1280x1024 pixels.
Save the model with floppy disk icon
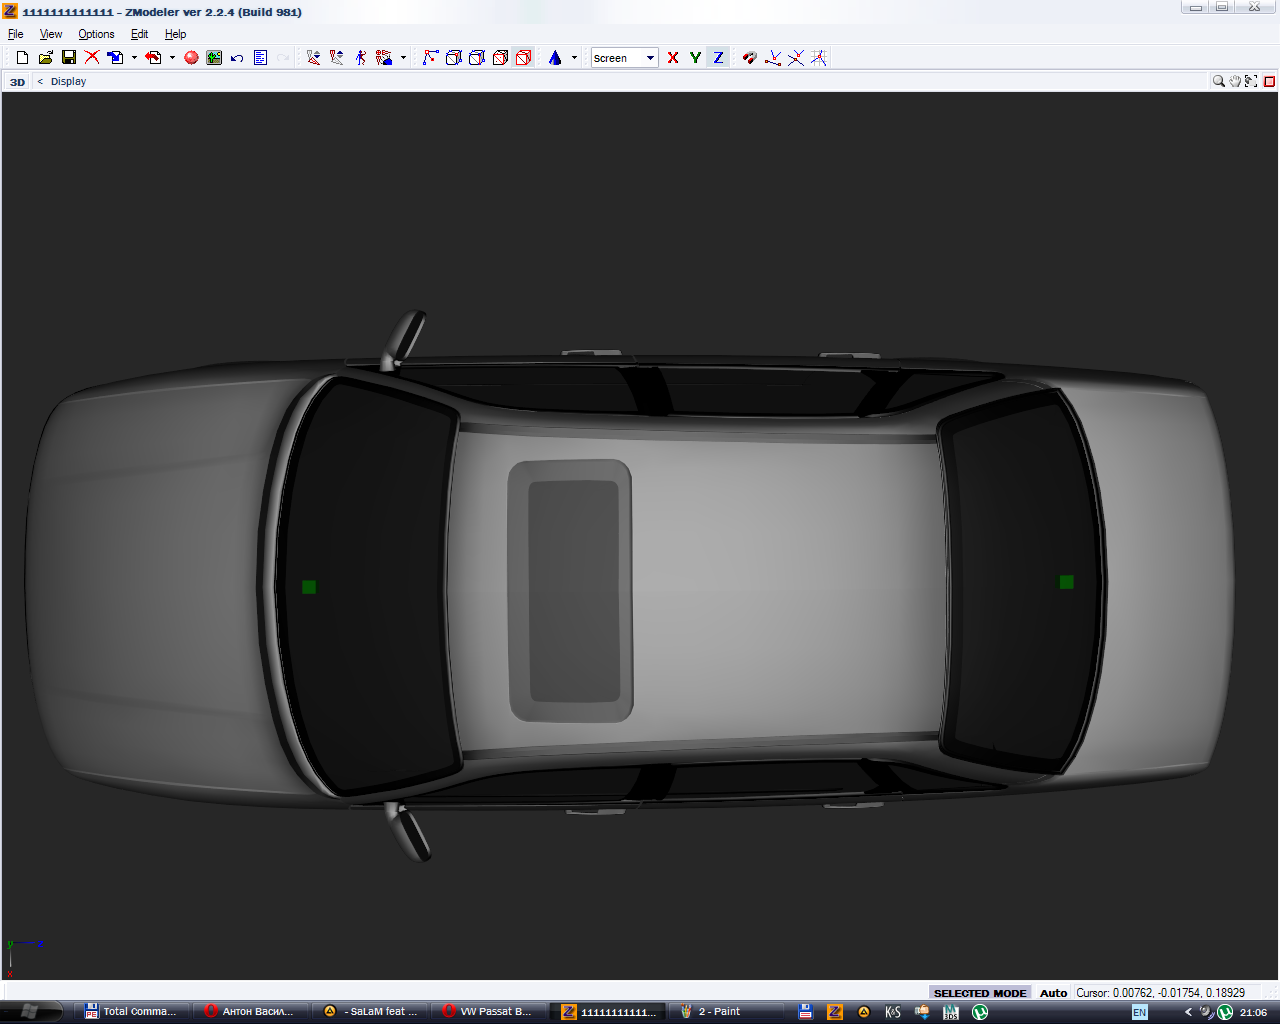(69, 58)
